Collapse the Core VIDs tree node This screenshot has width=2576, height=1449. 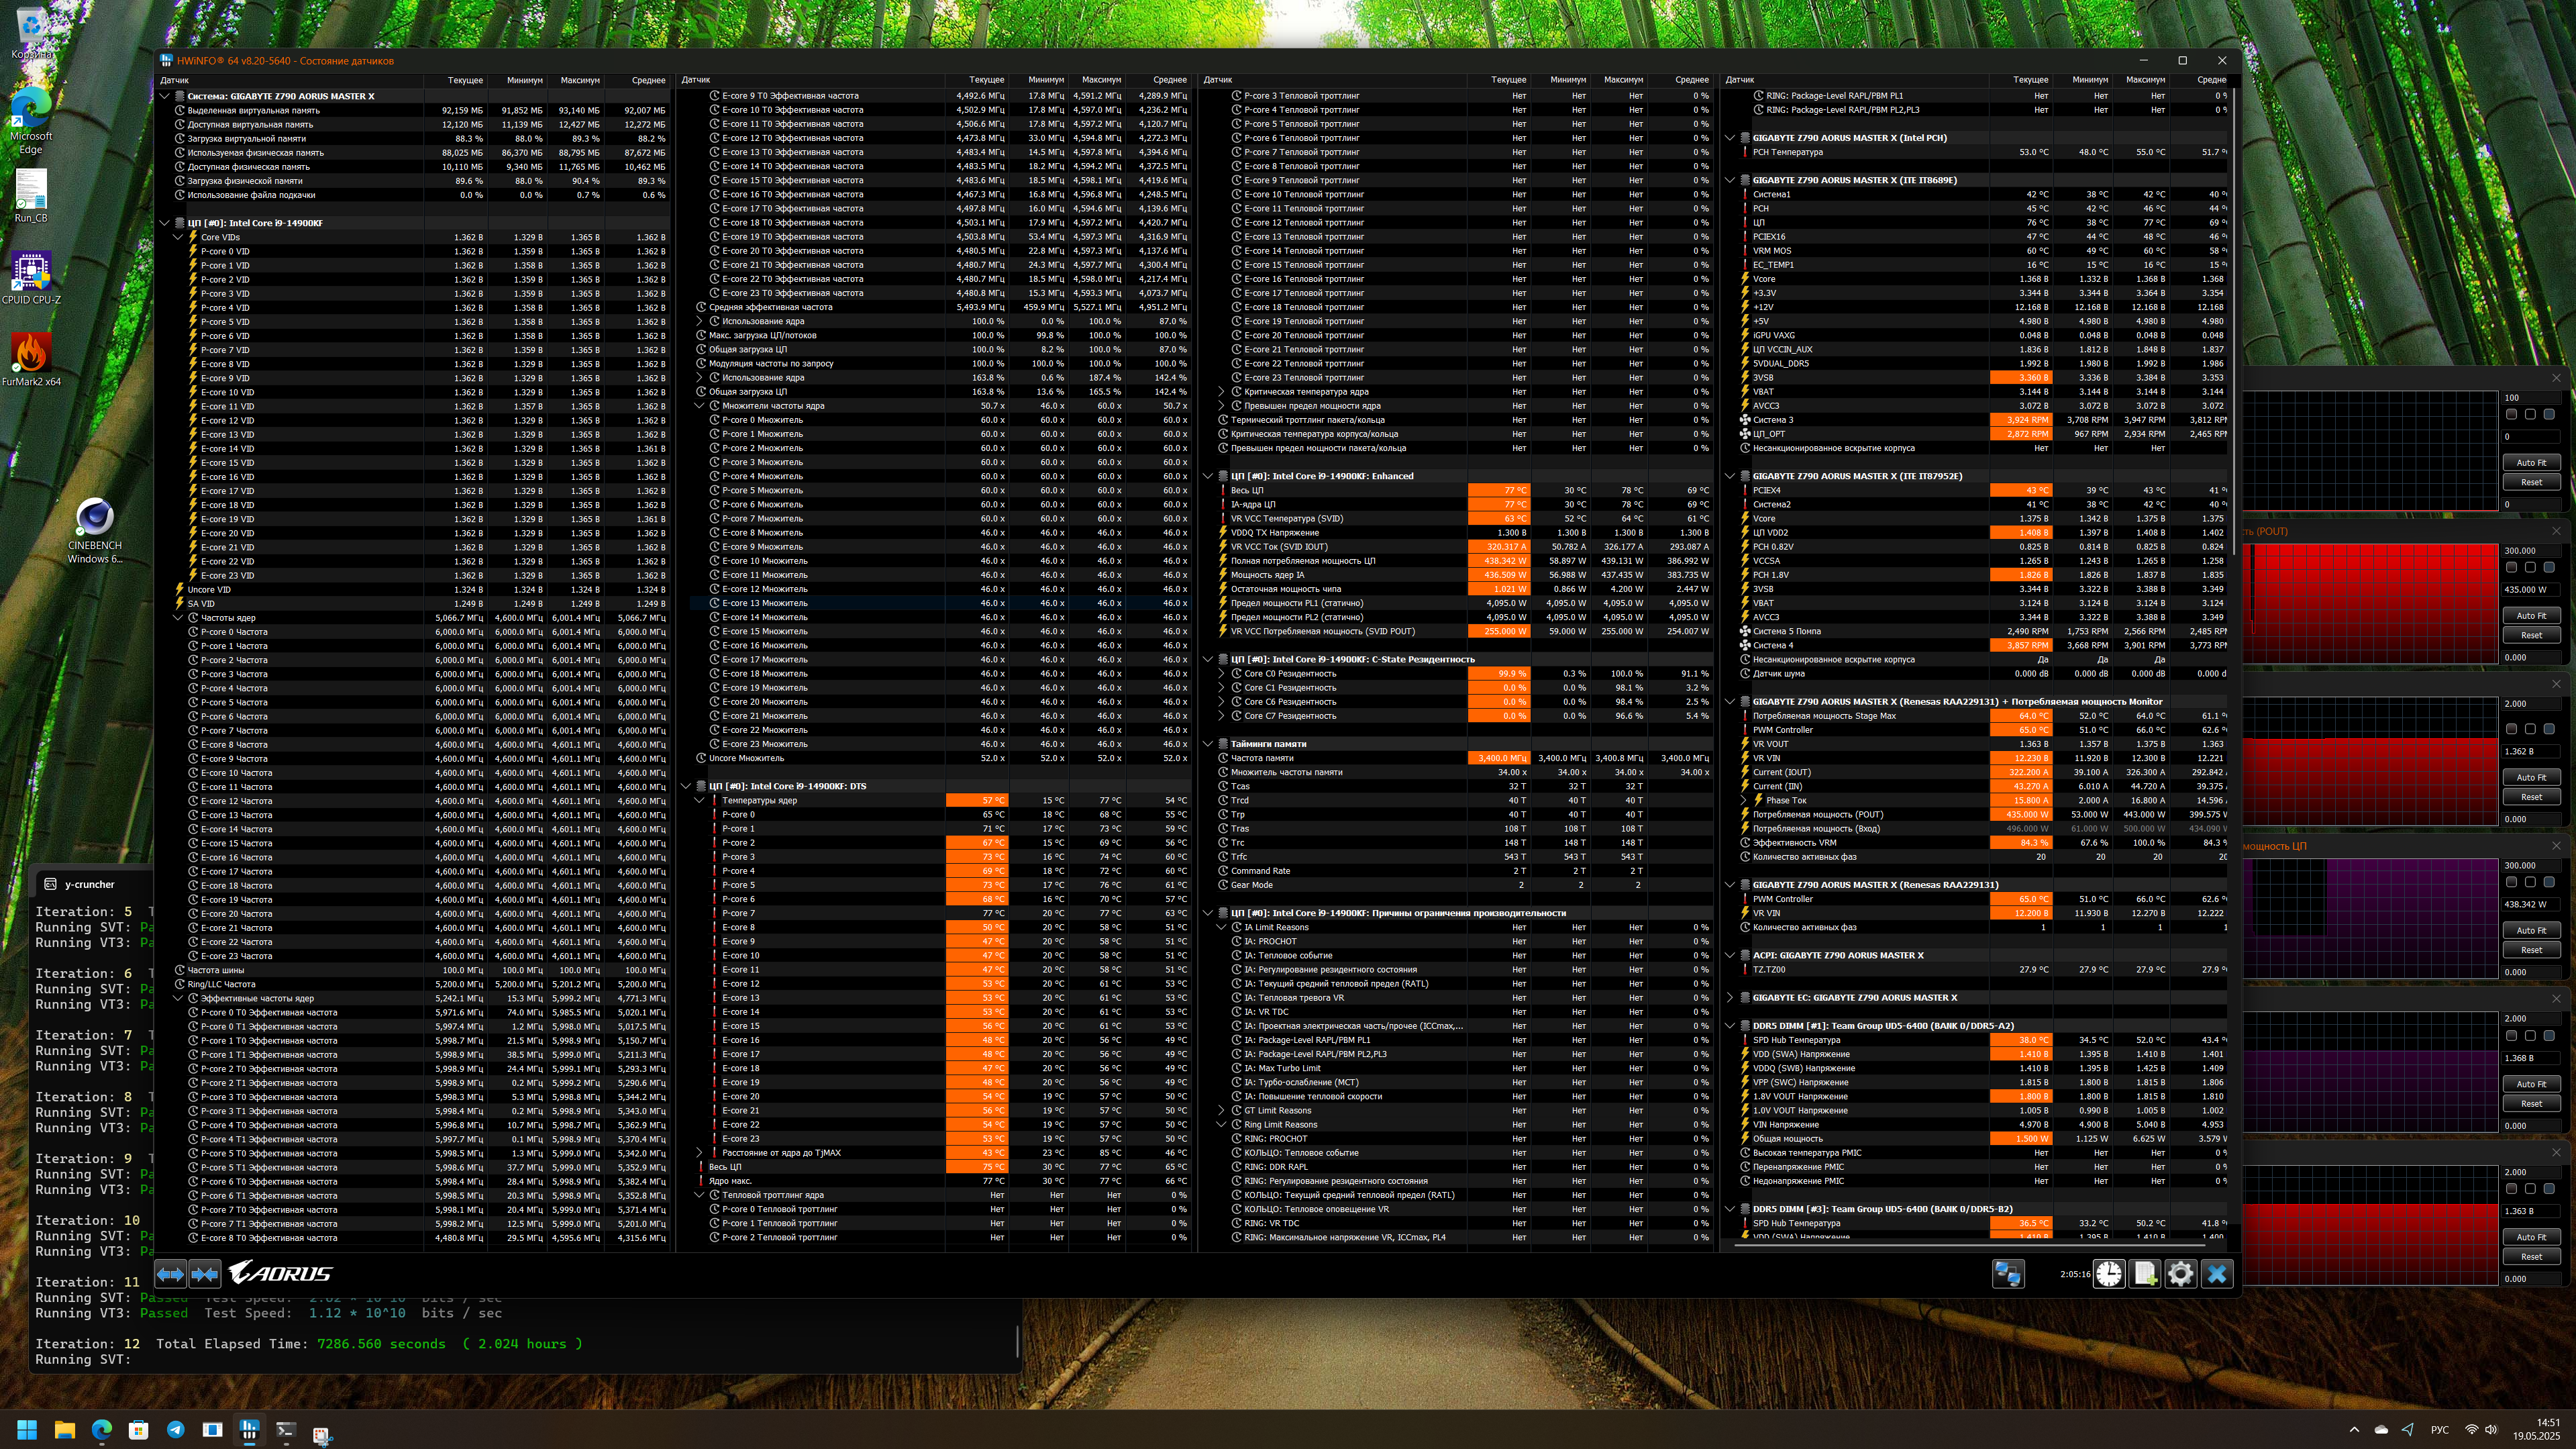pos(179,237)
